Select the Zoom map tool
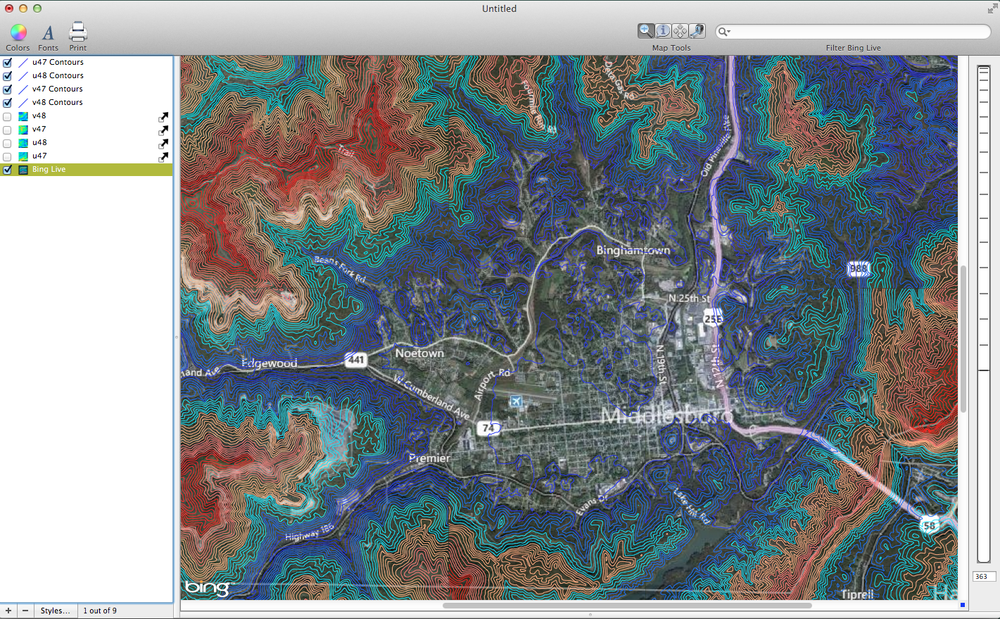The image size is (1000, 619). click(645, 30)
